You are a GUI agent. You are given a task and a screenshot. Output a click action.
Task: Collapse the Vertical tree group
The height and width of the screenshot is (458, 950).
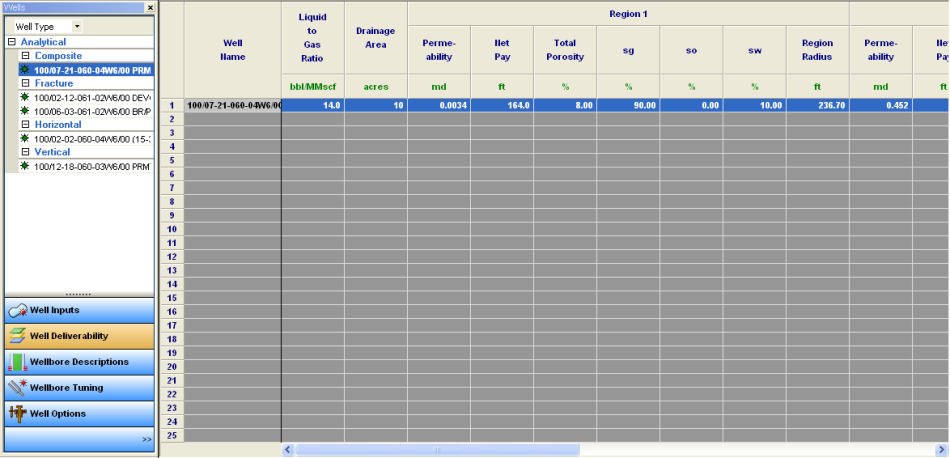pyautogui.click(x=25, y=152)
